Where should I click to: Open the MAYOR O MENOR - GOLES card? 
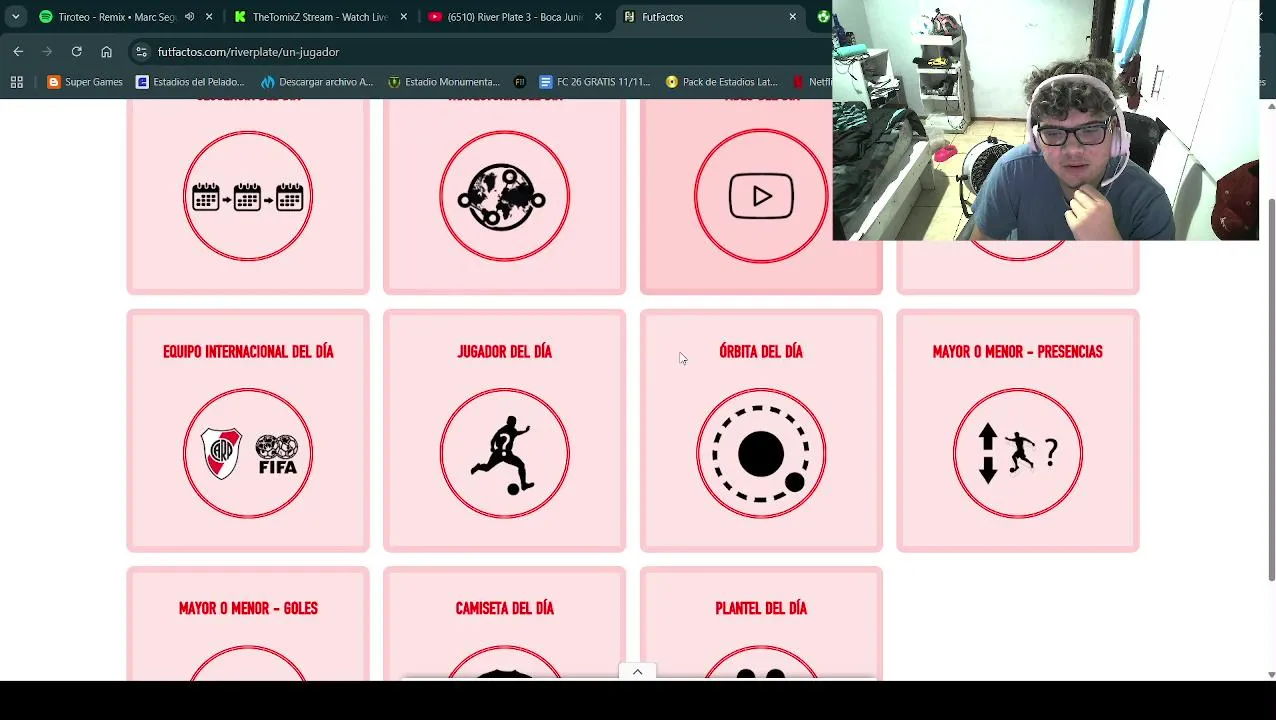coord(248,625)
